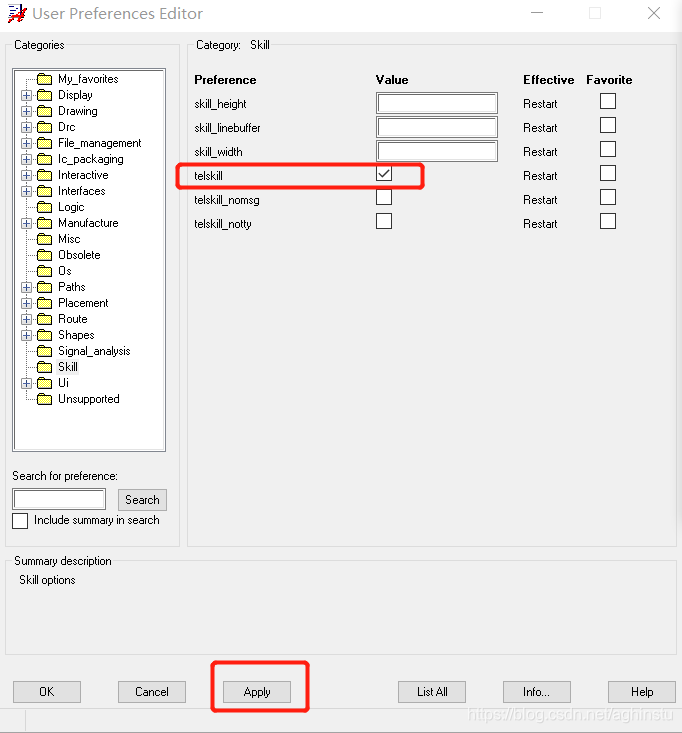Click the Skill folder icon
Screen dimensions: 682x733
(44, 367)
